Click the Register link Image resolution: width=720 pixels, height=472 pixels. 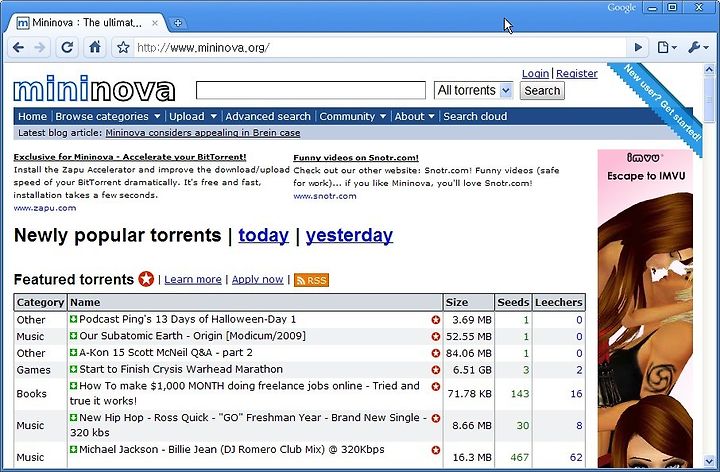pyautogui.click(x=577, y=73)
